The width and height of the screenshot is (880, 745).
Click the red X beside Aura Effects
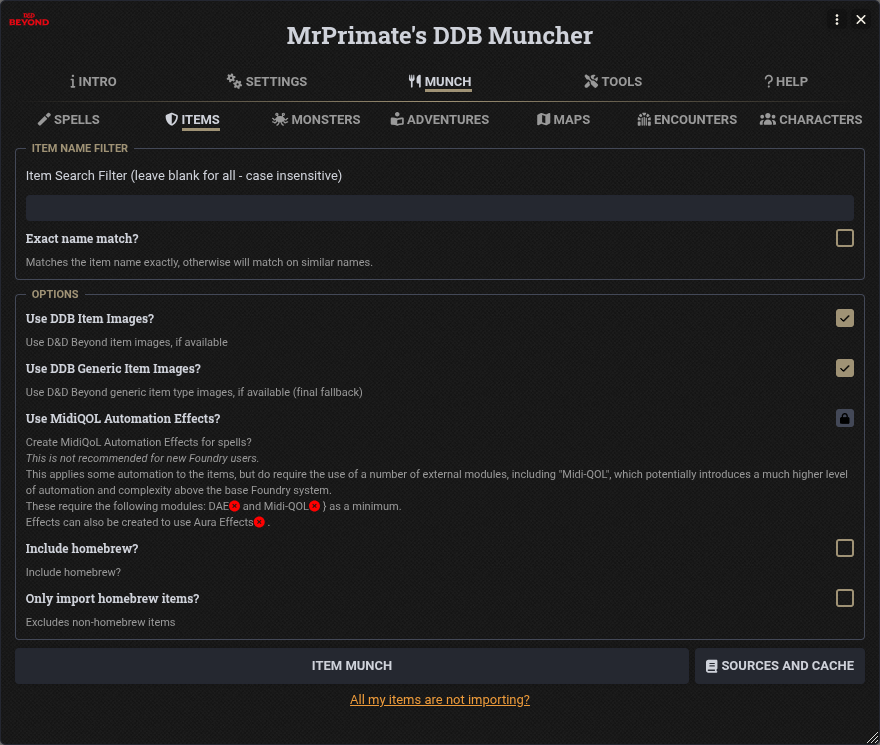tap(259, 522)
